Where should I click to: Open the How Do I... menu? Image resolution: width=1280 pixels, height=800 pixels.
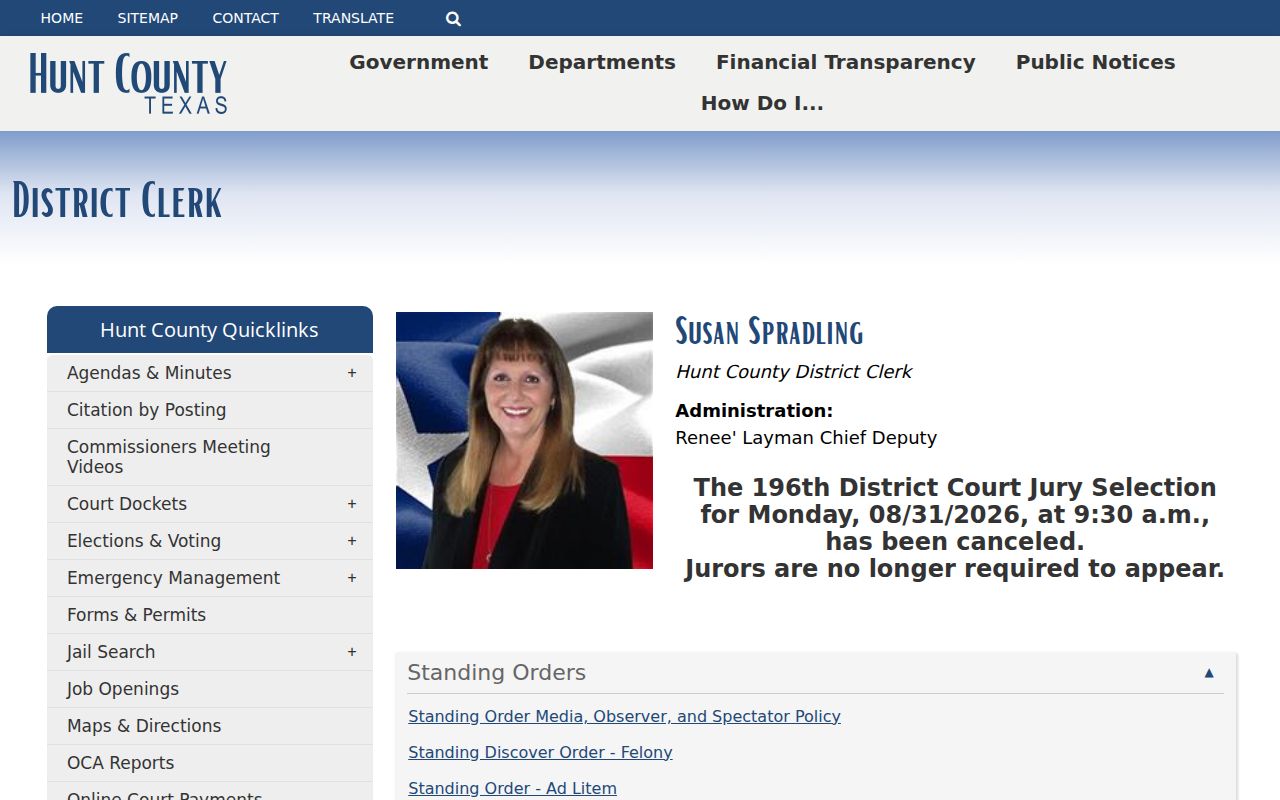coord(762,103)
